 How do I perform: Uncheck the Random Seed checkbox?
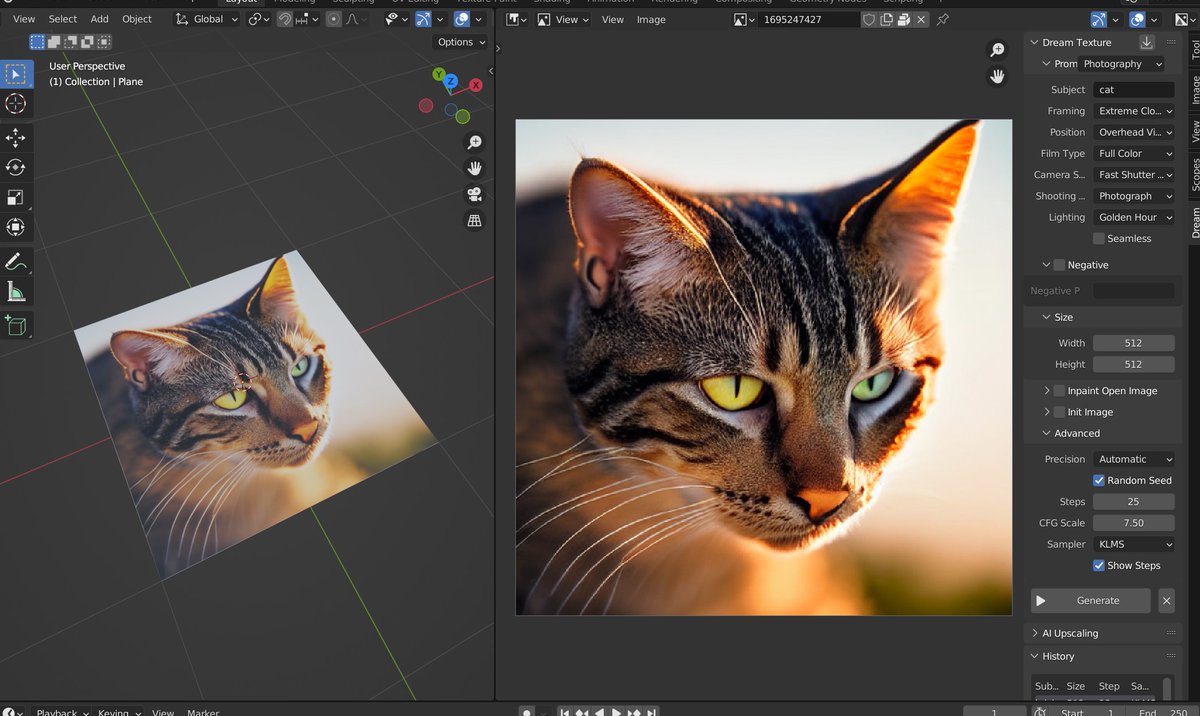pyautogui.click(x=1099, y=480)
